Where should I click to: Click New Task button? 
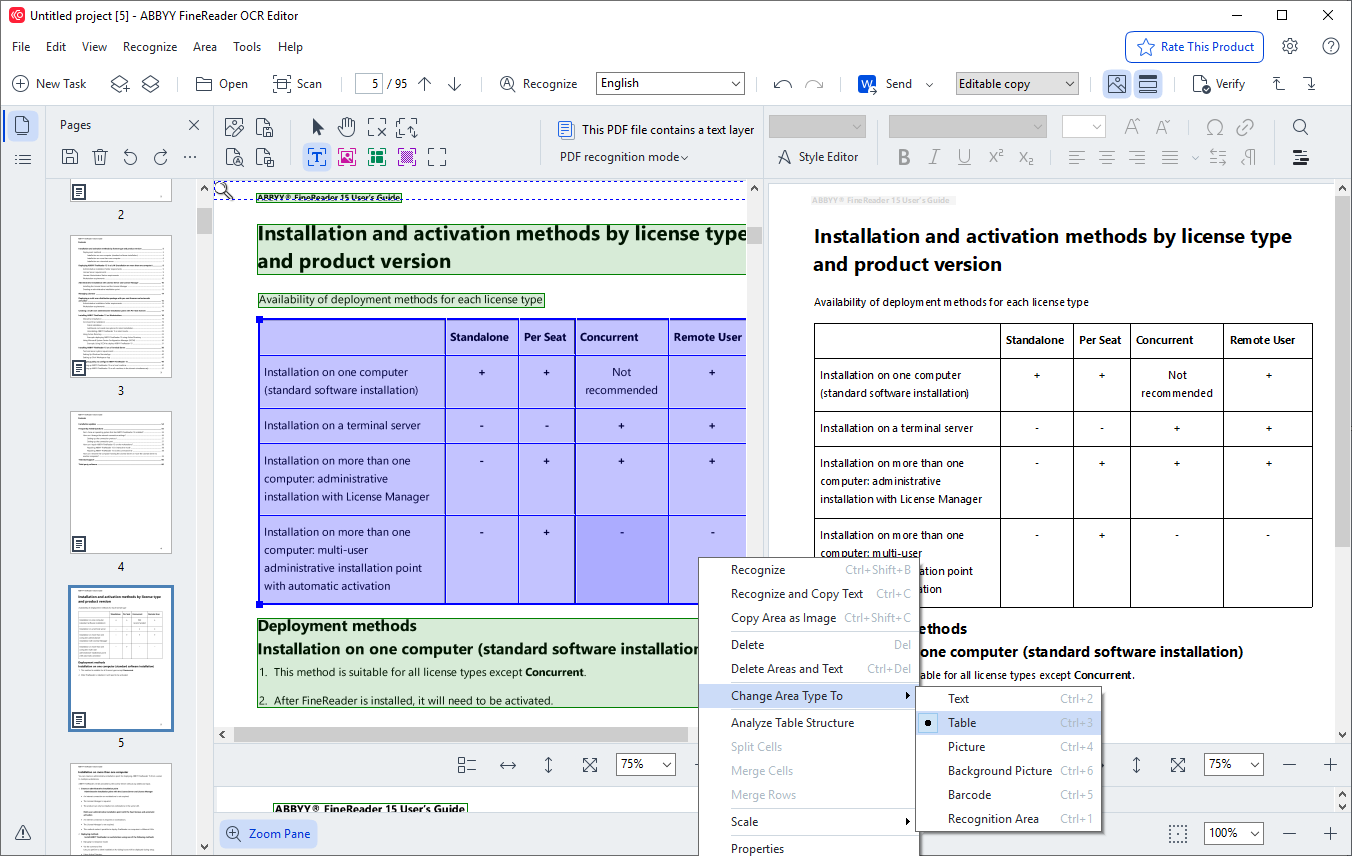point(49,84)
